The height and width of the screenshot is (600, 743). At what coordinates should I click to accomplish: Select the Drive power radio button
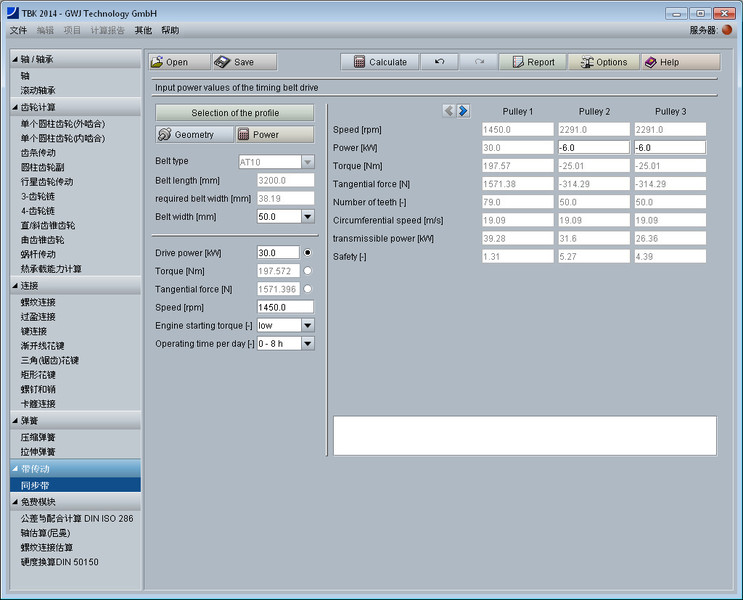308,253
